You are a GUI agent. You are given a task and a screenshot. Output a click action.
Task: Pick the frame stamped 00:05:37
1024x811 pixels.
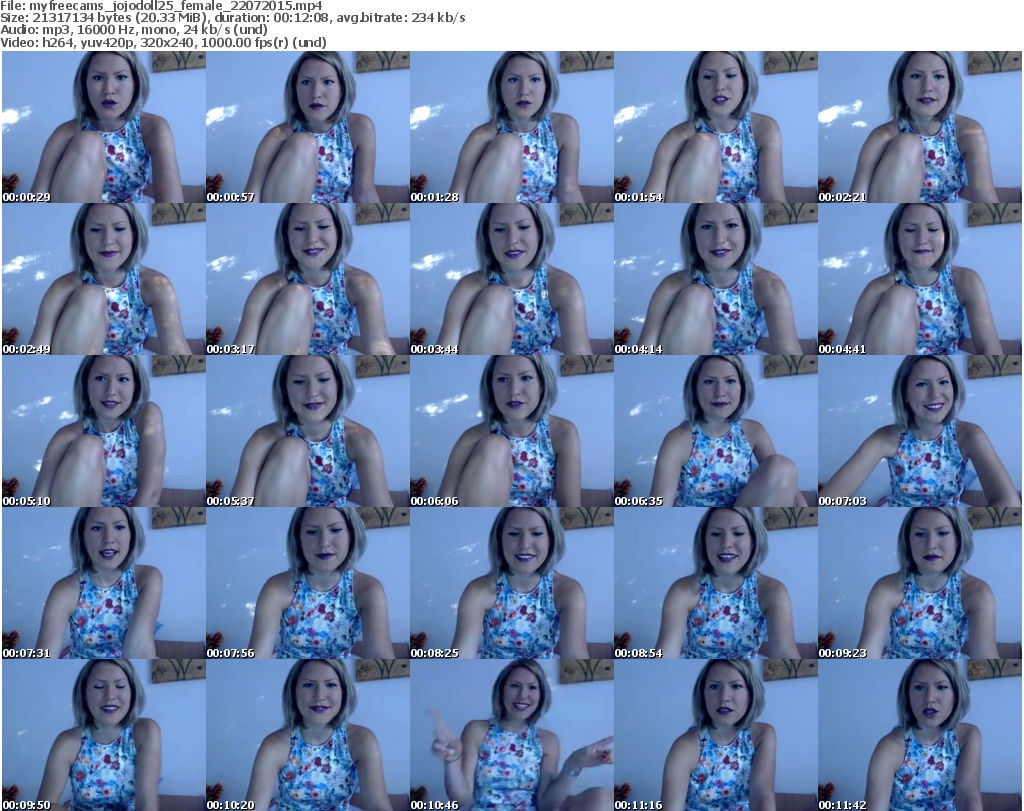click(x=308, y=431)
